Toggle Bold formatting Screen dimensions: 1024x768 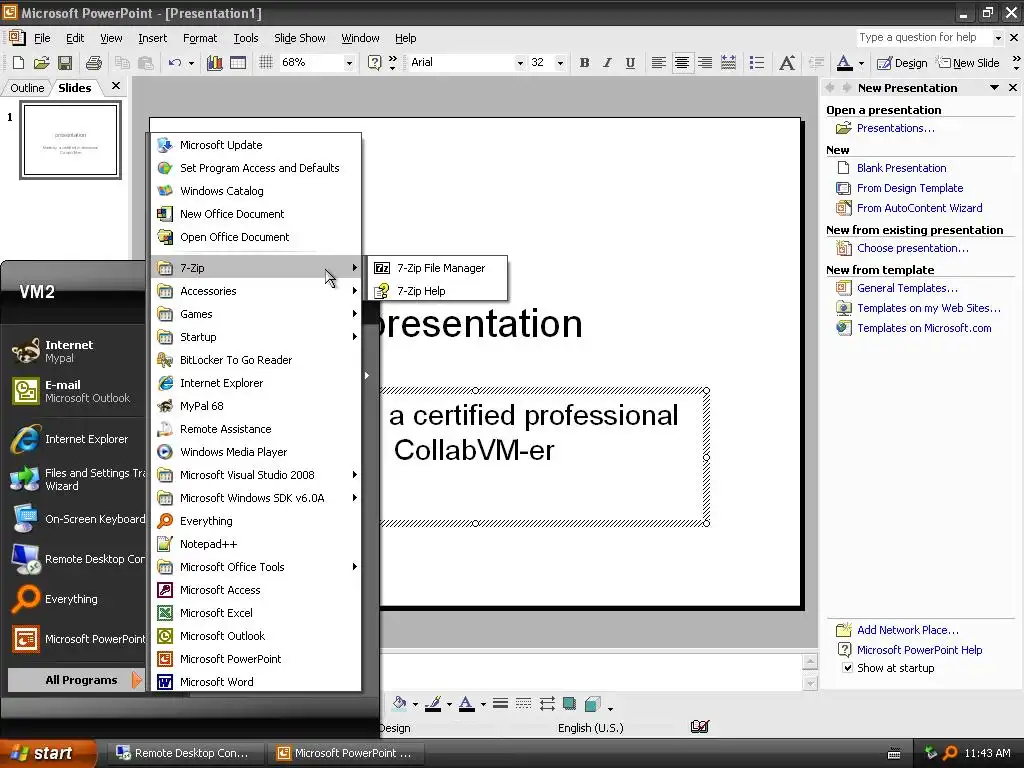584,63
